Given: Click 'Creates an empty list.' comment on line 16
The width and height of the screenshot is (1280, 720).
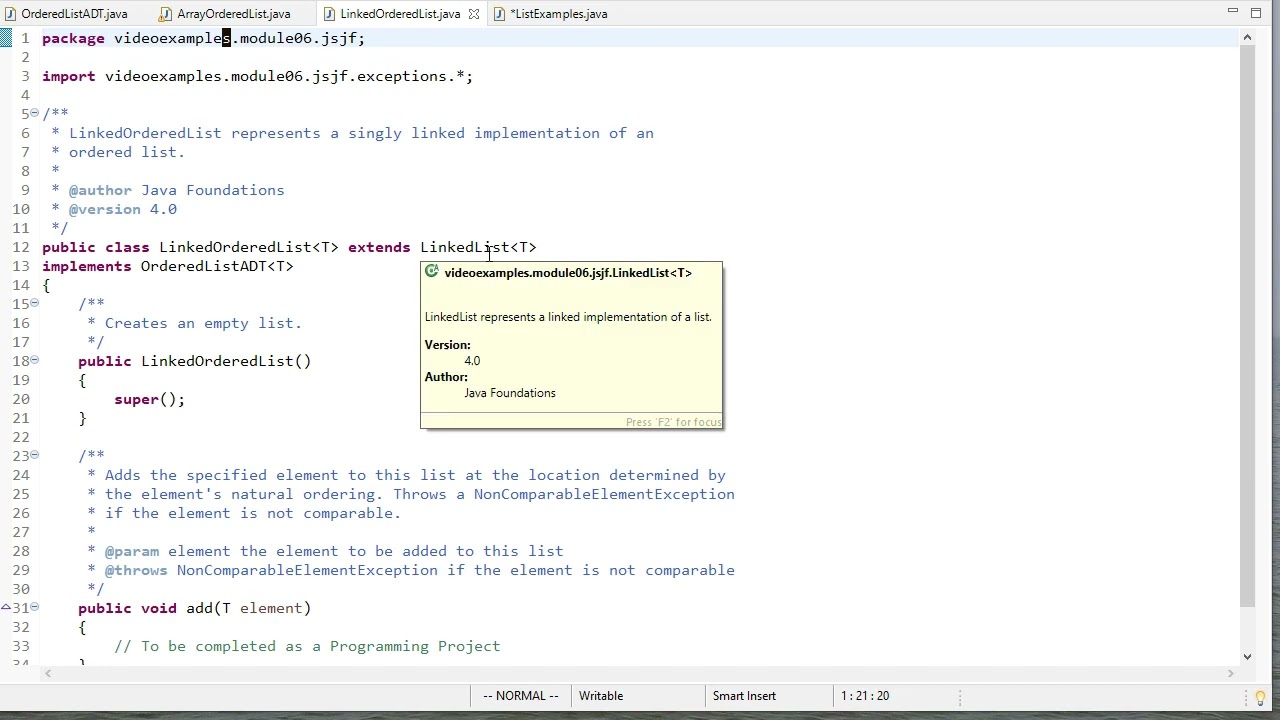Looking at the screenshot, I should [x=203, y=323].
